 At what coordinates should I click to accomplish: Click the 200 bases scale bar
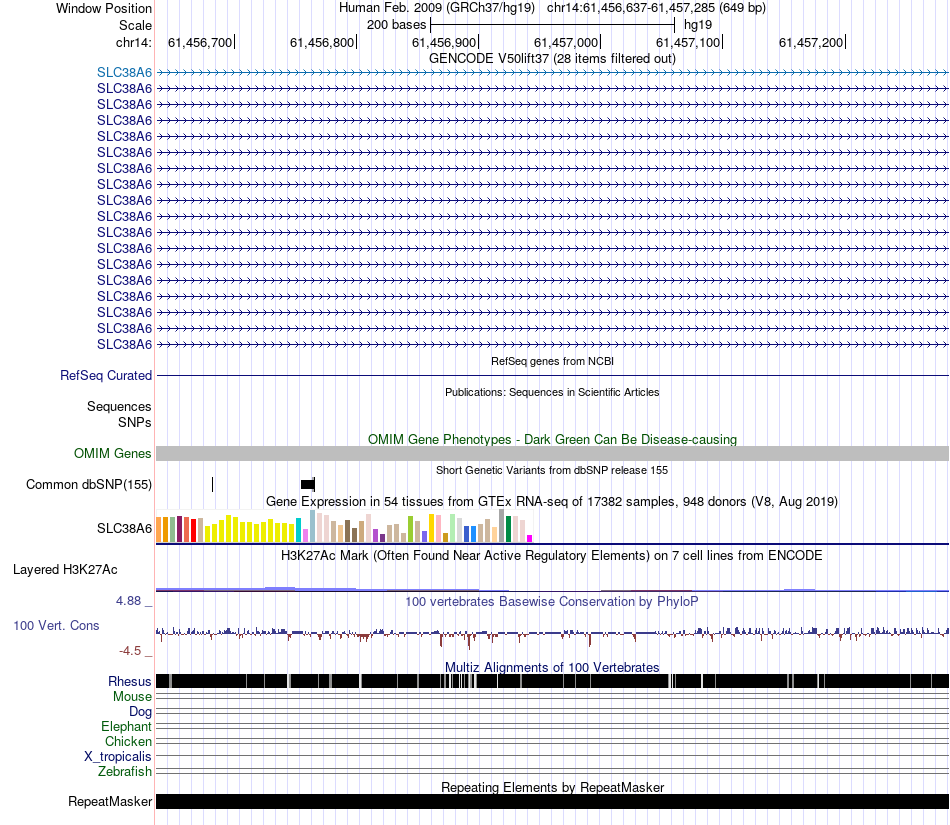(552, 25)
